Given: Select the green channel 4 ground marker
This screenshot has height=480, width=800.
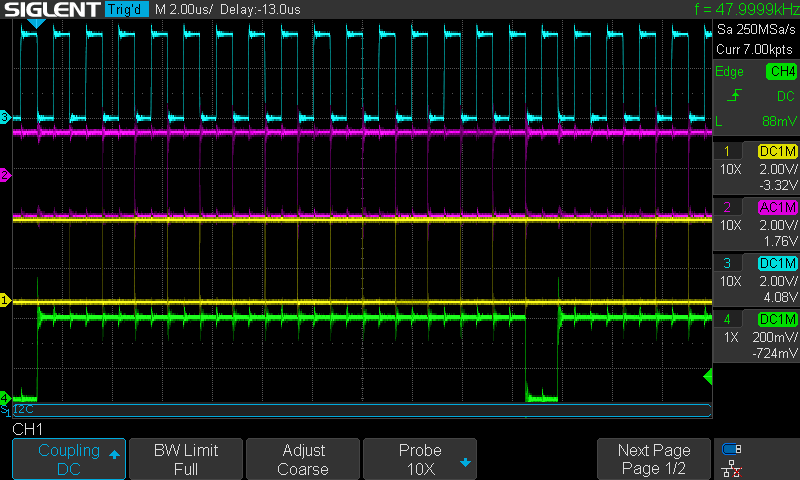Looking at the screenshot, I should pyautogui.click(x=5, y=397).
